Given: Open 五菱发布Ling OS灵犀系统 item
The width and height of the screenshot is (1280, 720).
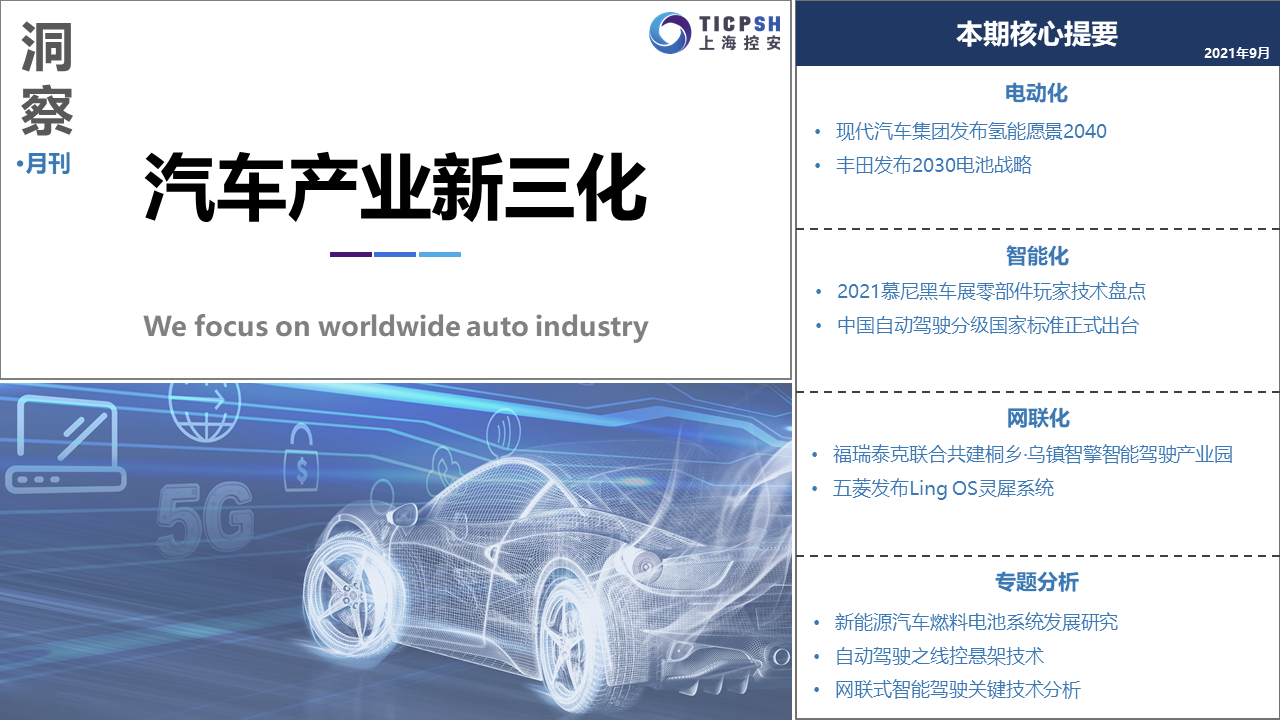Looking at the screenshot, I should [x=943, y=488].
